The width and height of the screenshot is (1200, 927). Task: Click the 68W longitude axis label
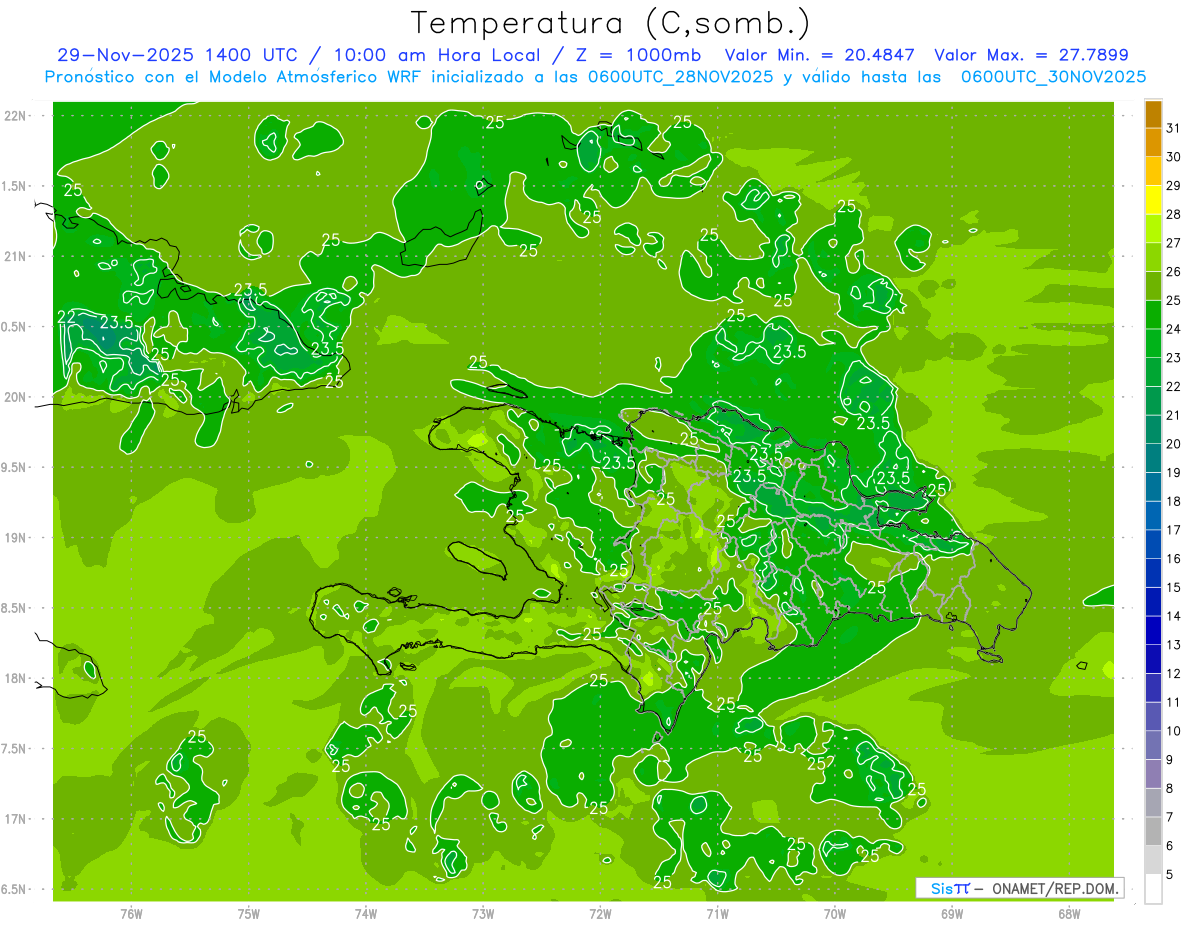tap(1069, 913)
